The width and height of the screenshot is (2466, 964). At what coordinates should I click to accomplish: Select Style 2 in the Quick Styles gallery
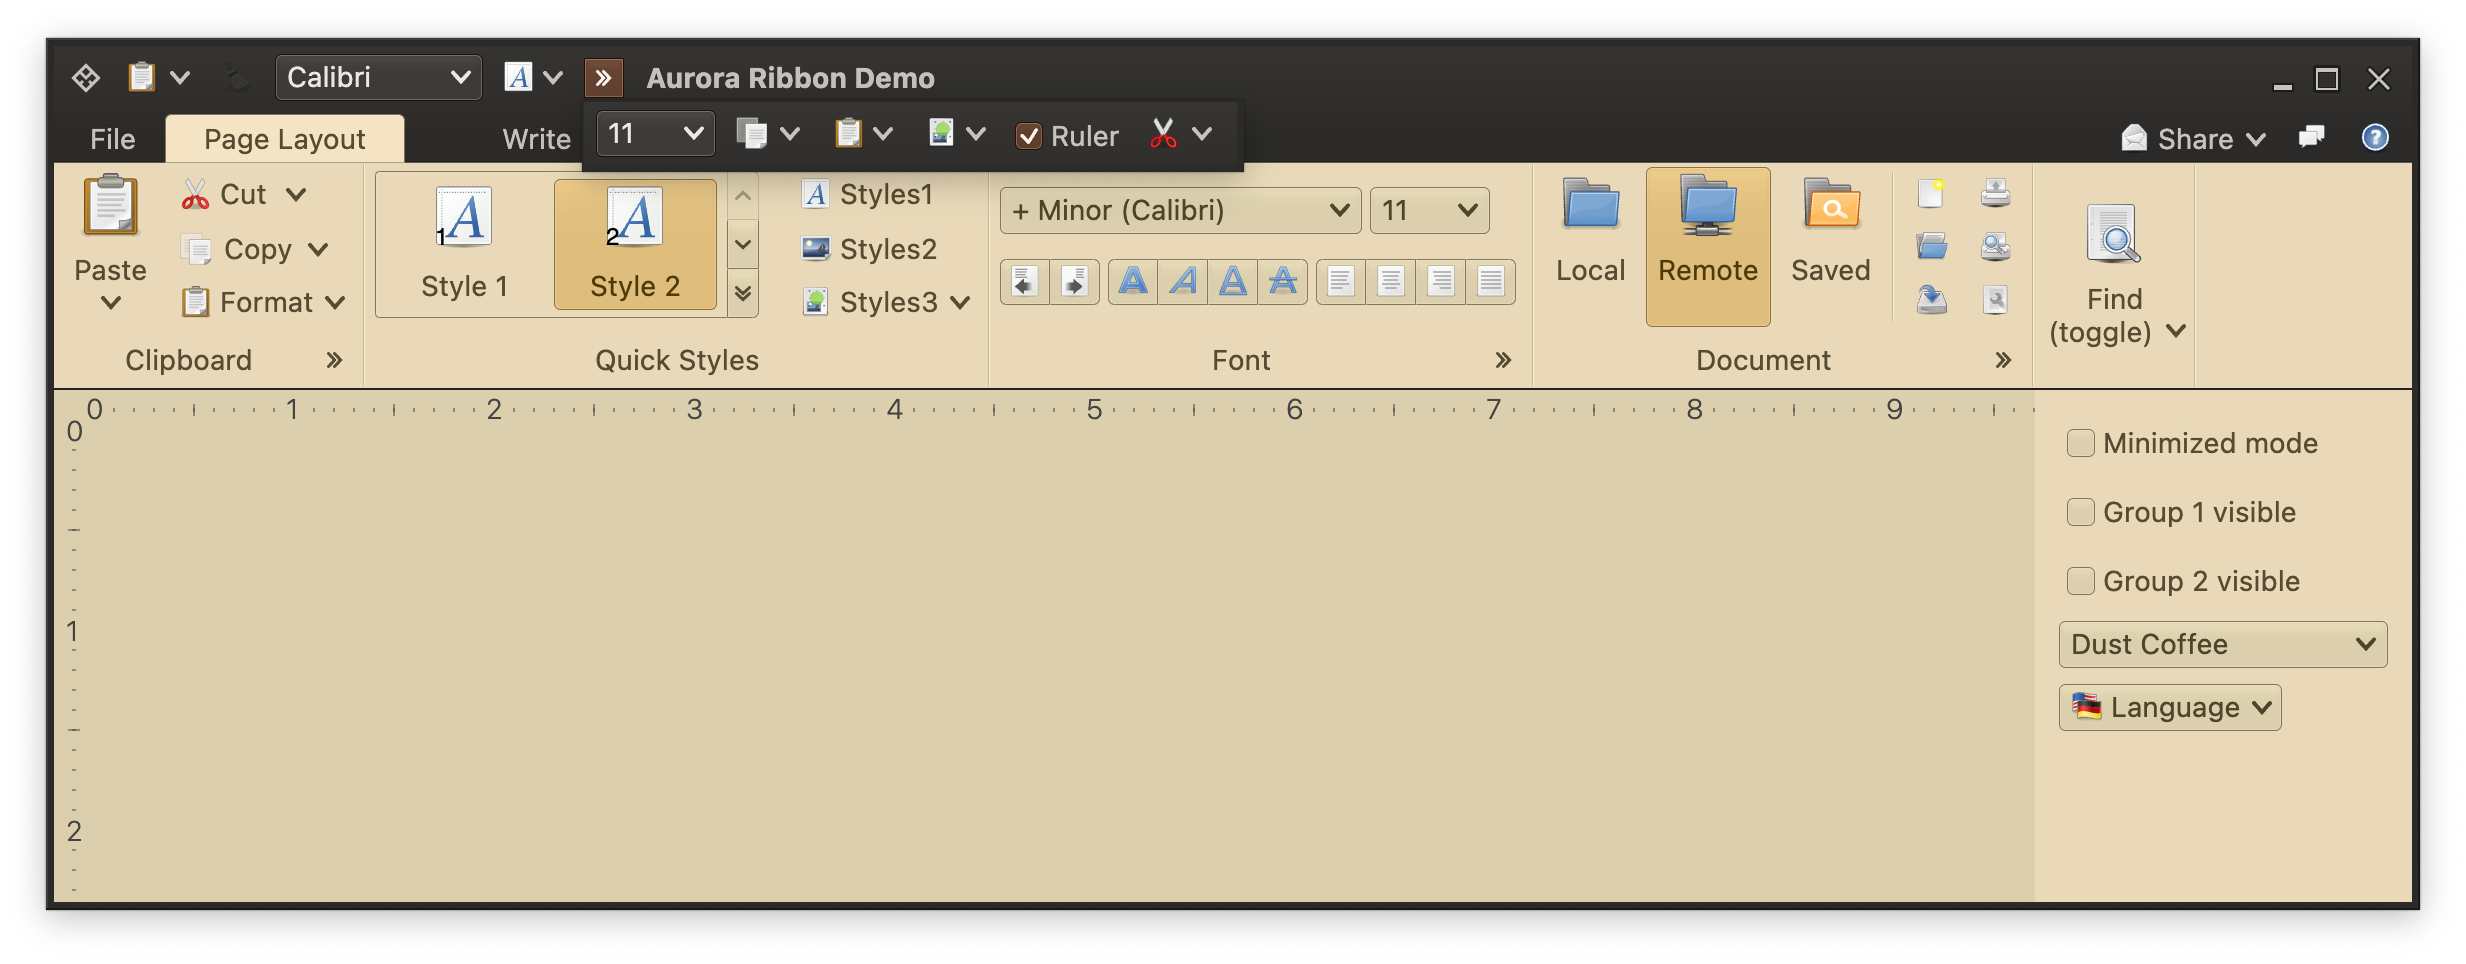point(635,245)
